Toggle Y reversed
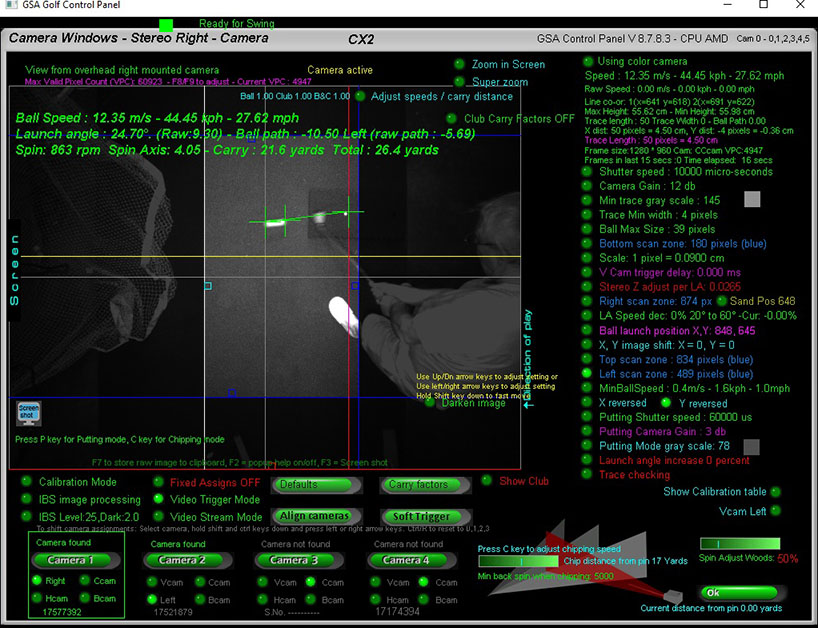Viewport: 818px width, 628px height. [666, 403]
